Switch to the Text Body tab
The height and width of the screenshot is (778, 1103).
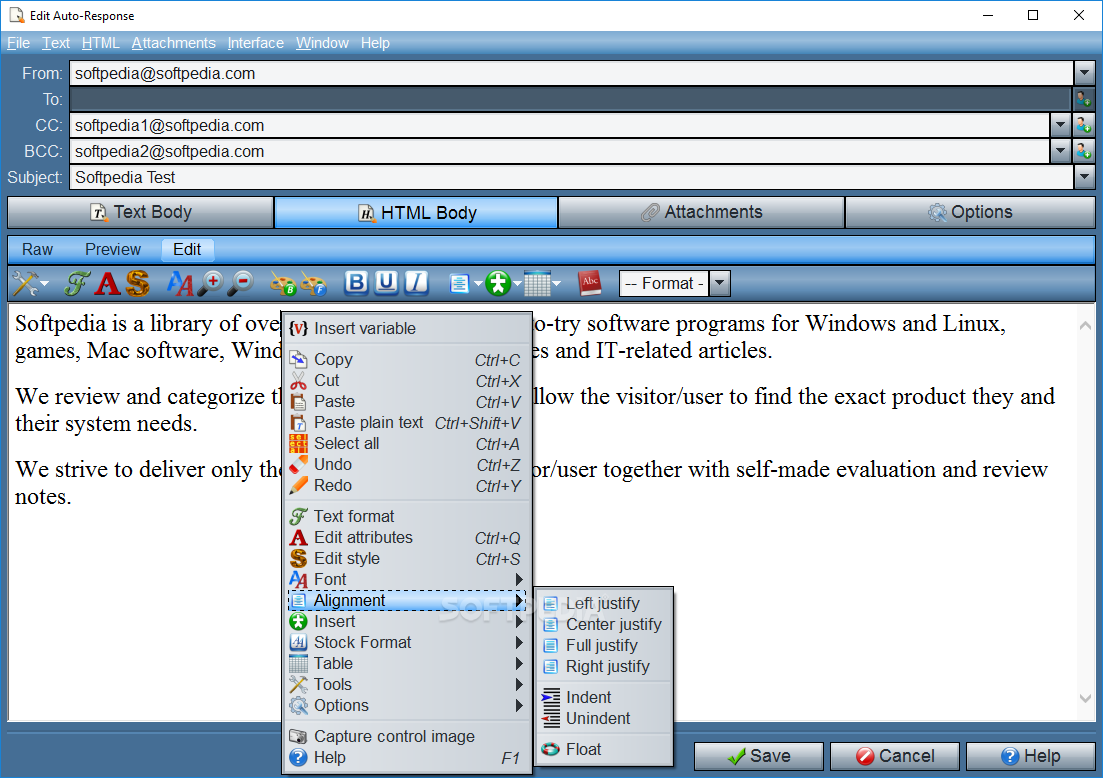141,212
